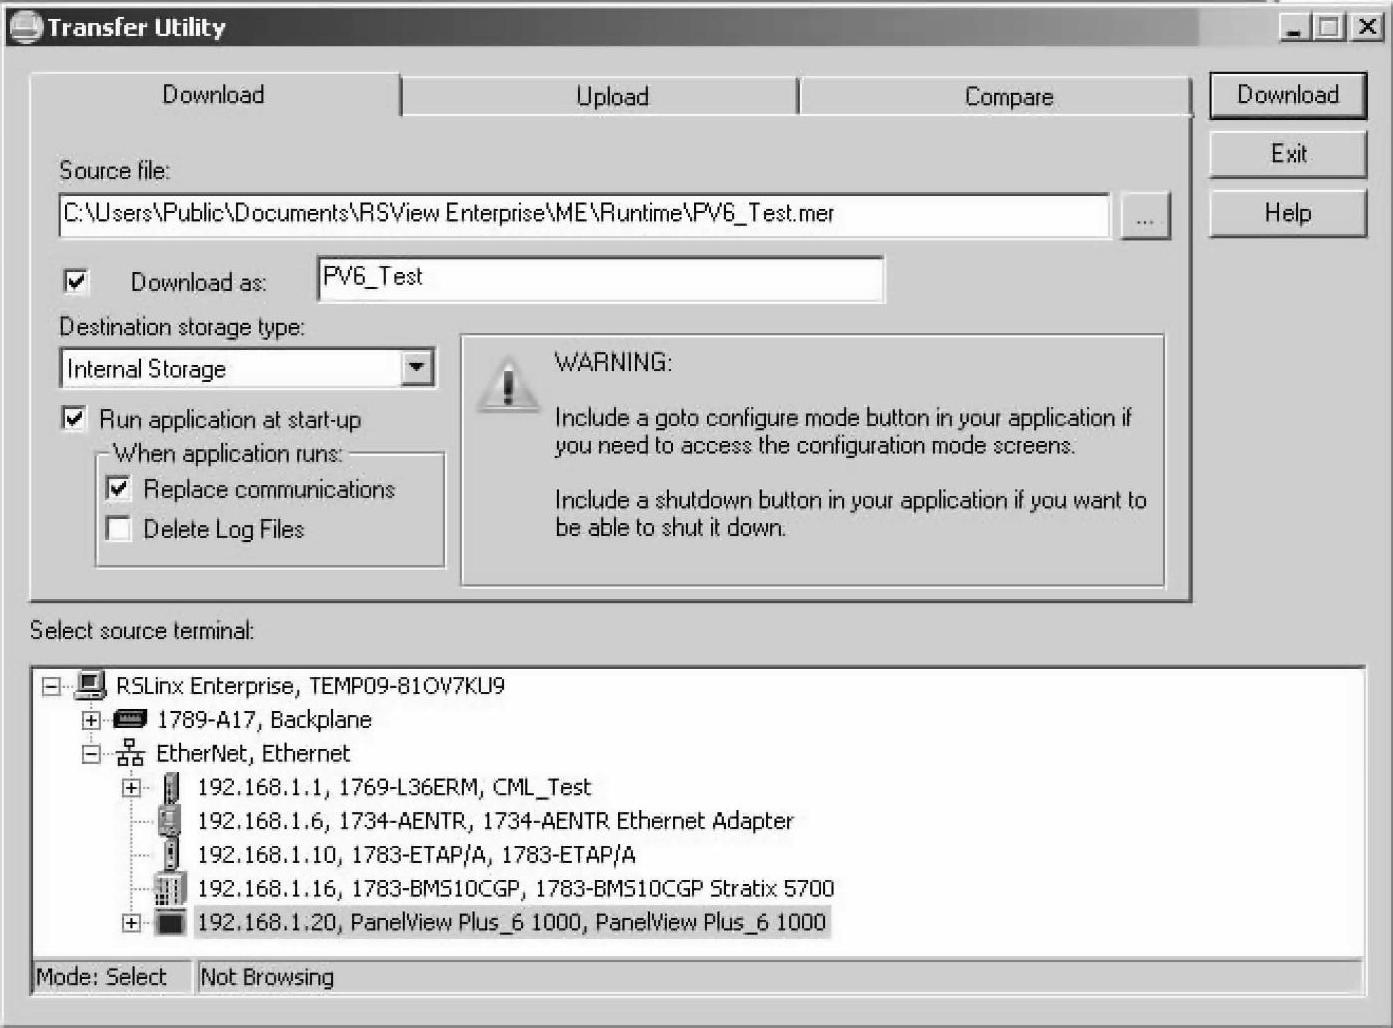The height and width of the screenshot is (1028, 1393).
Task: Click the 'Not Browsing' status text
Action: 267,977
